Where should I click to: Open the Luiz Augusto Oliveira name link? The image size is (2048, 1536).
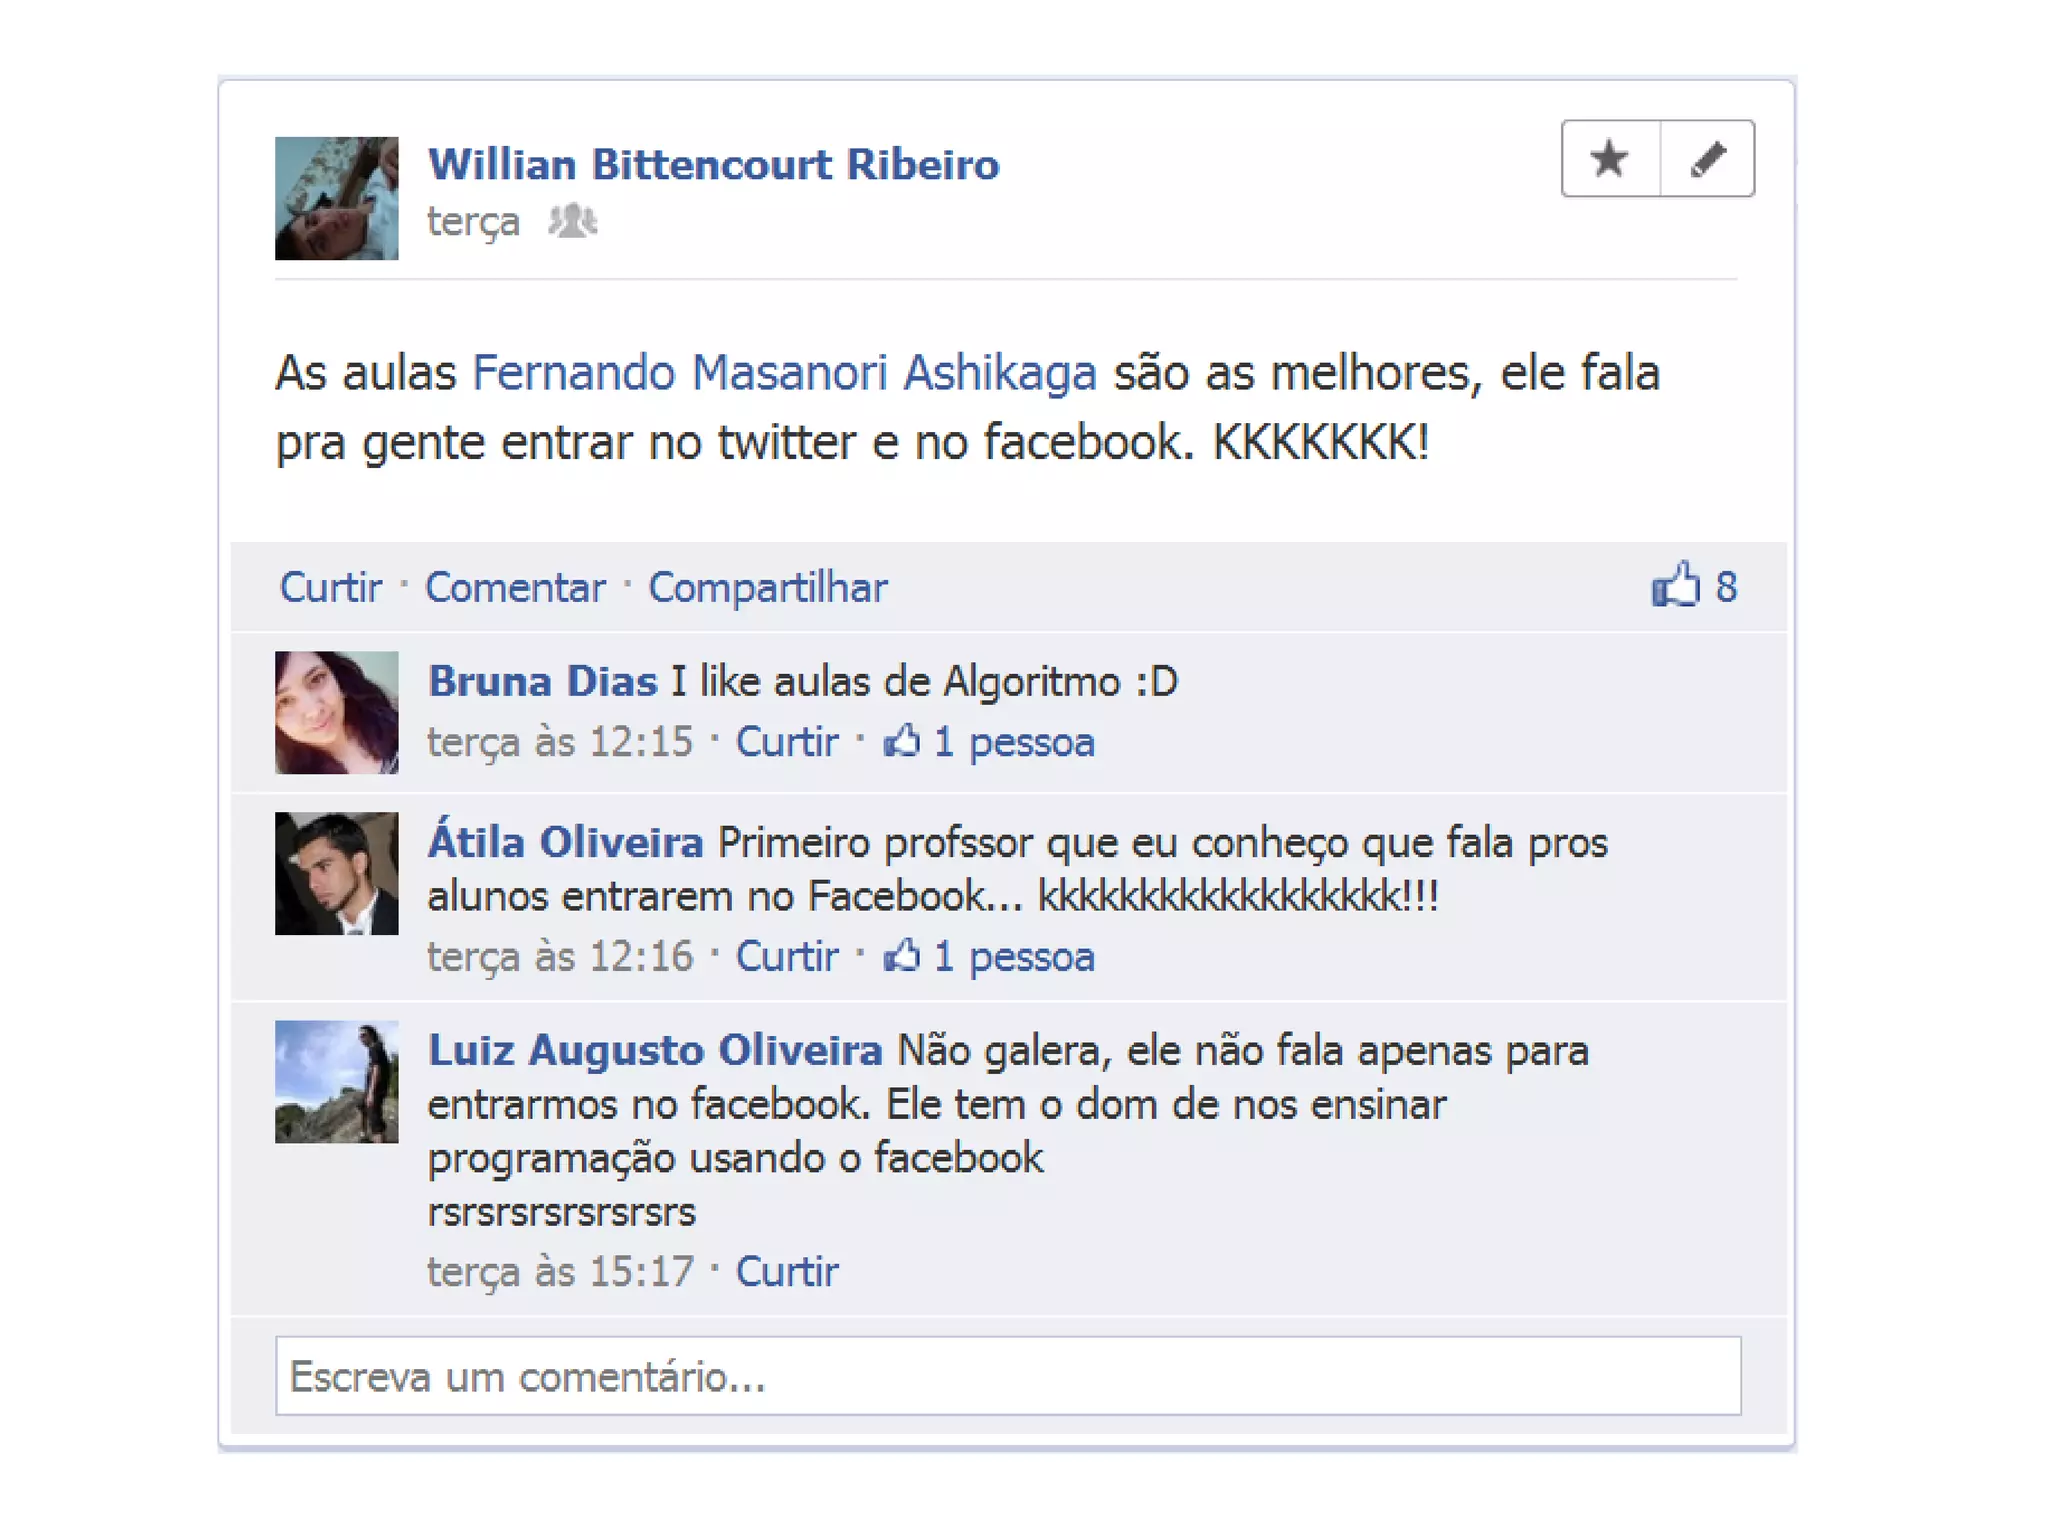click(656, 1050)
